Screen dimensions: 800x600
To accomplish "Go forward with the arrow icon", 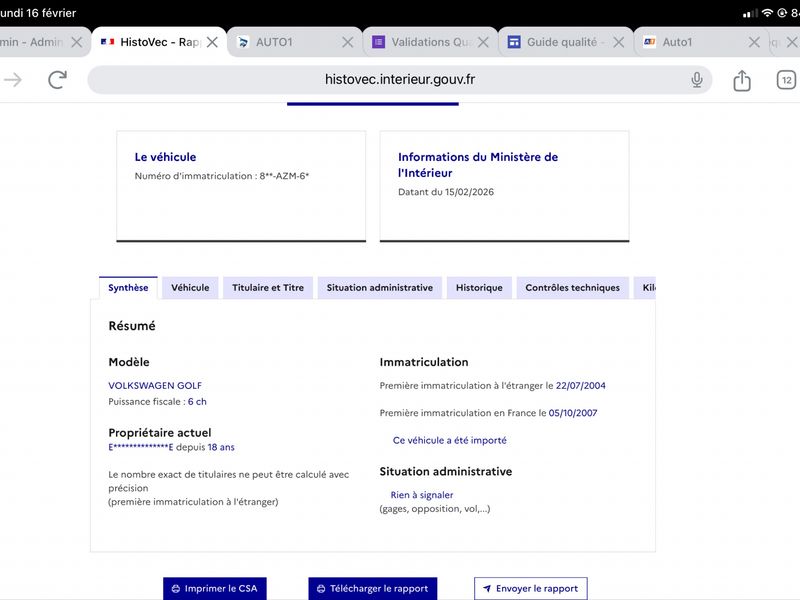I will (13, 80).
